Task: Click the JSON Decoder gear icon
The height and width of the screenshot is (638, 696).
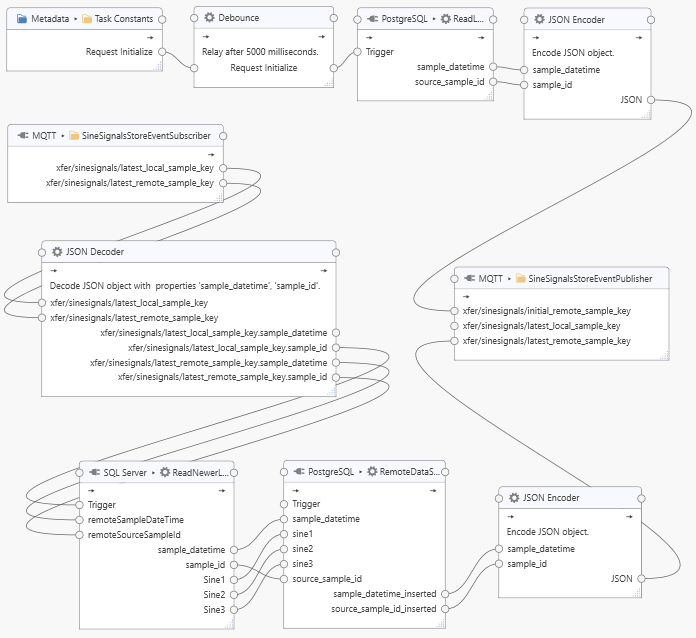Action: point(57,251)
